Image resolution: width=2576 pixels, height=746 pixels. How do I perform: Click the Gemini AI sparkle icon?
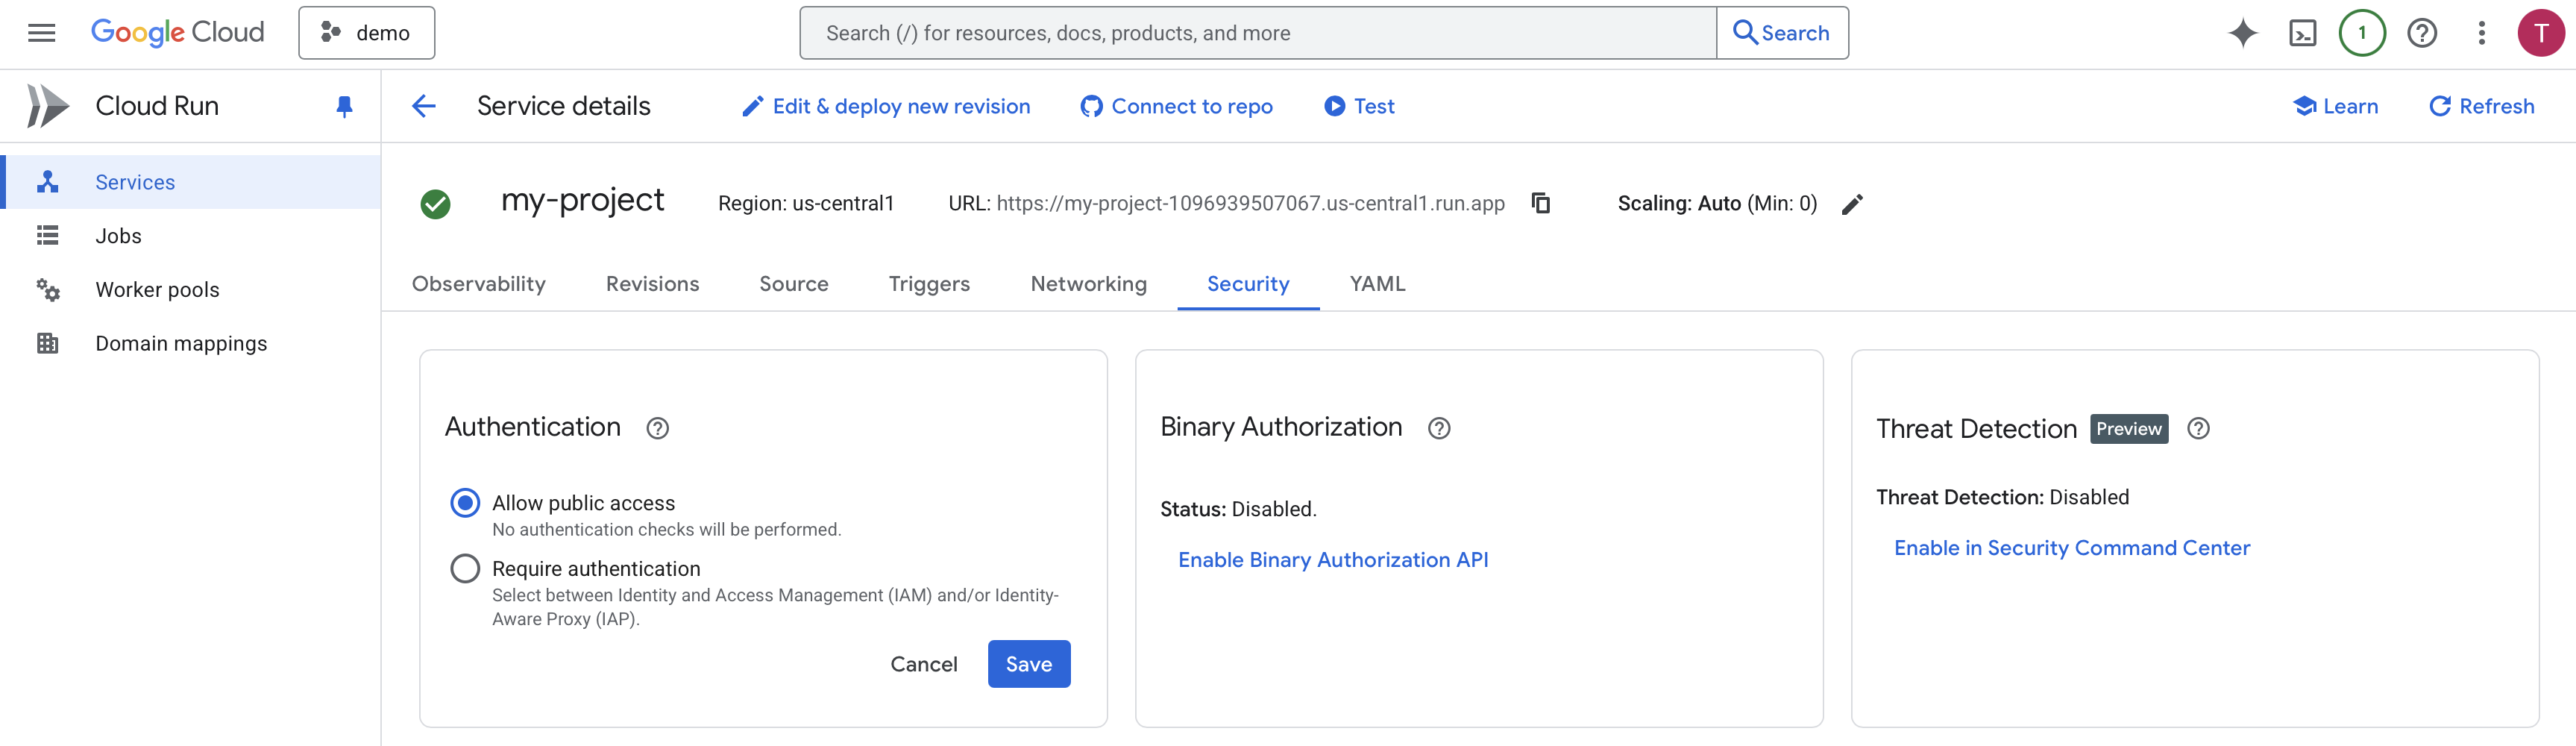click(2242, 33)
